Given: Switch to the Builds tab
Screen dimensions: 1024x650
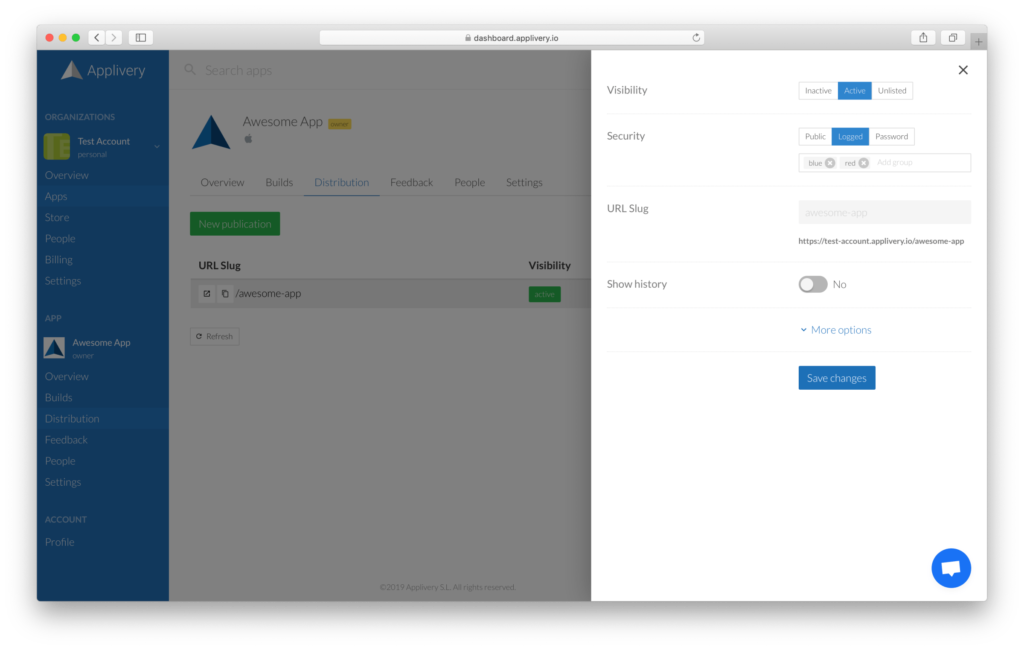Looking at the screenshot, I should pos(279,182).
